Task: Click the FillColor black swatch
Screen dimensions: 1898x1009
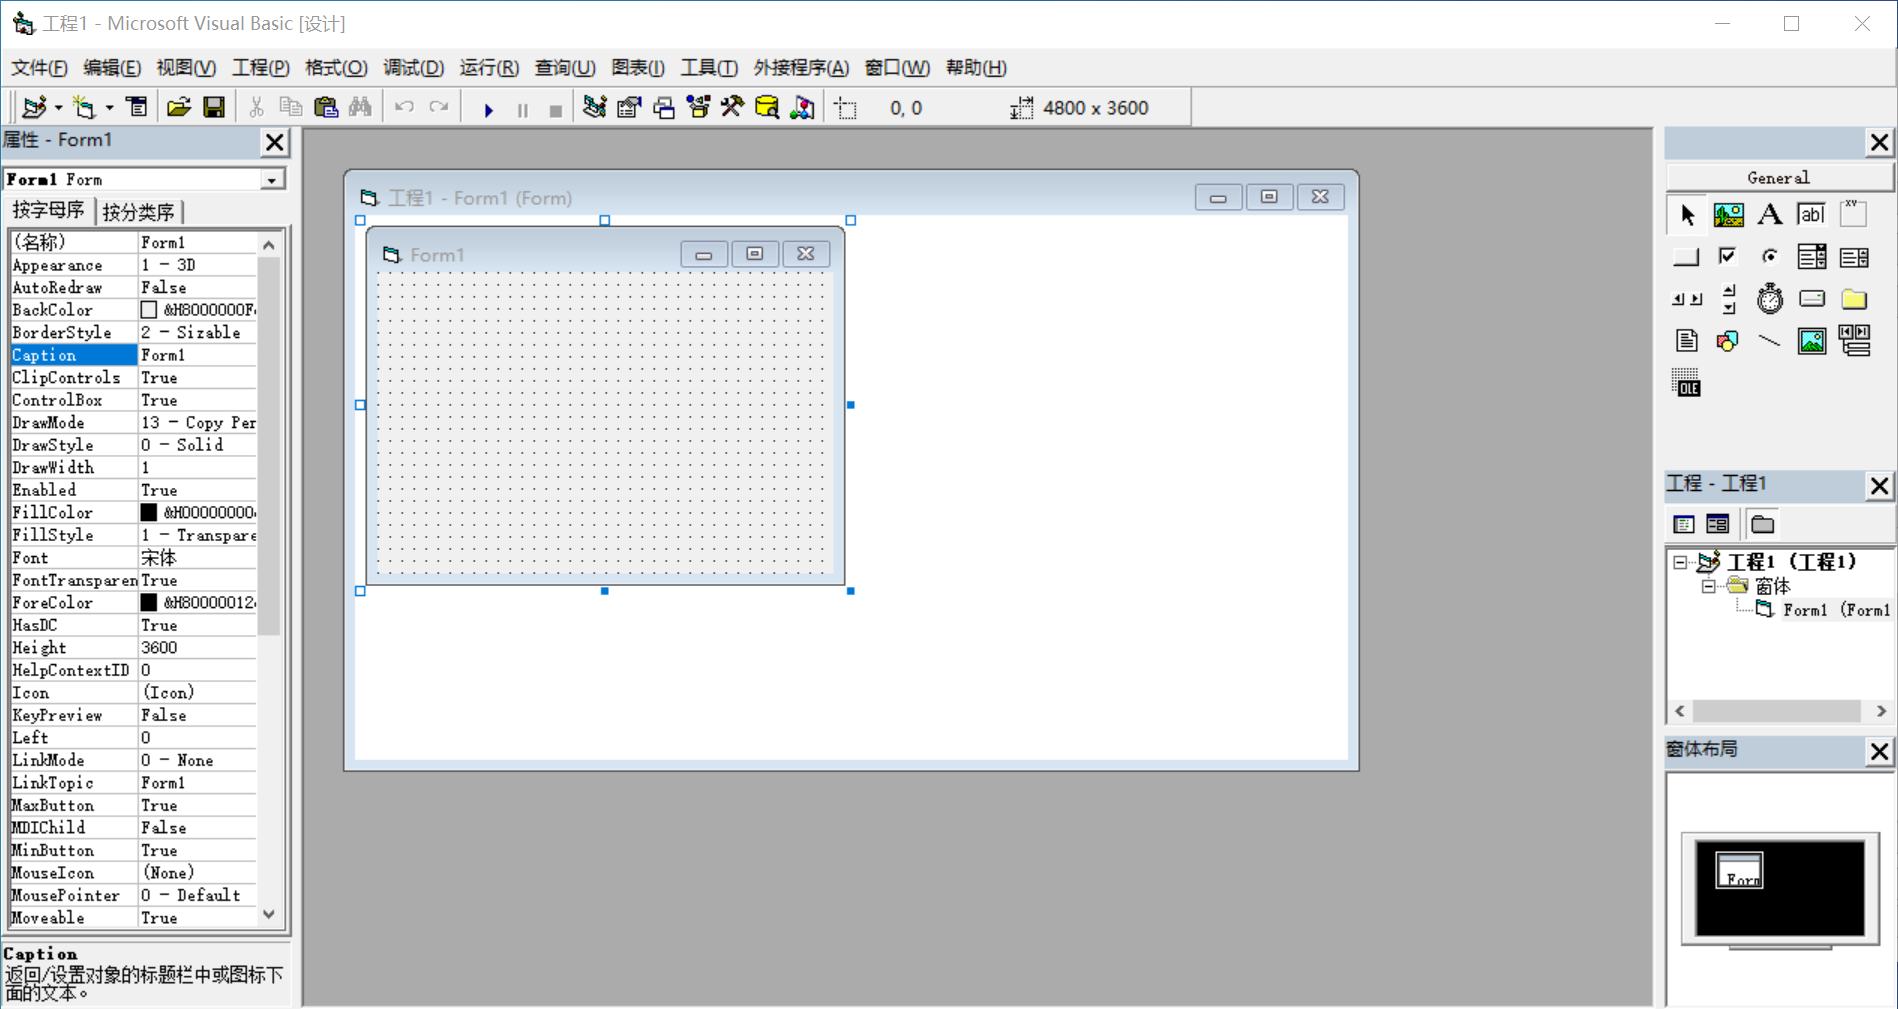Action: coord(149,513)
